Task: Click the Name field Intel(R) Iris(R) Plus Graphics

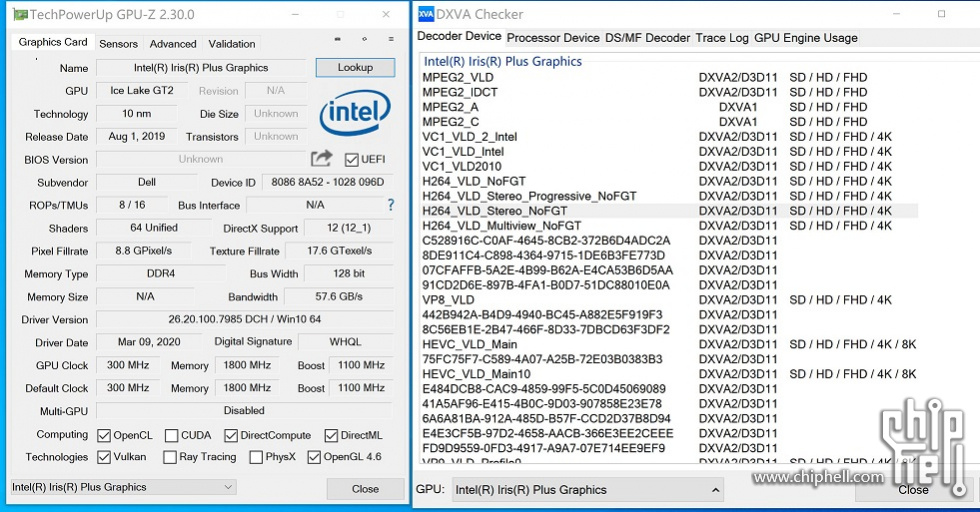Action: click(x=201, y=68)
